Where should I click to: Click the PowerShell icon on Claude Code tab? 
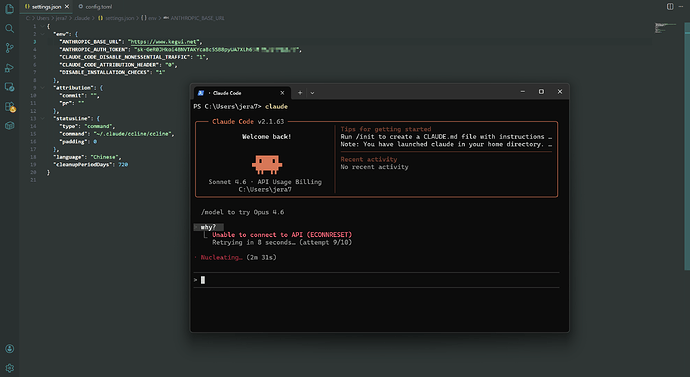click(x=201, y=93)
